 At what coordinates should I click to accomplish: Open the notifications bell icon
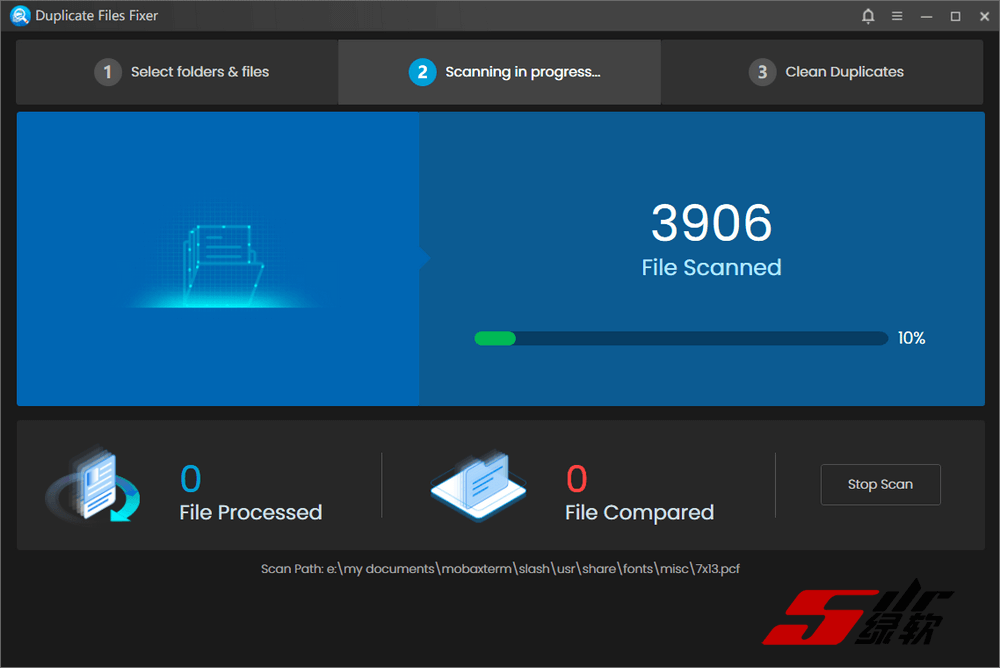[x=868, y=16]
